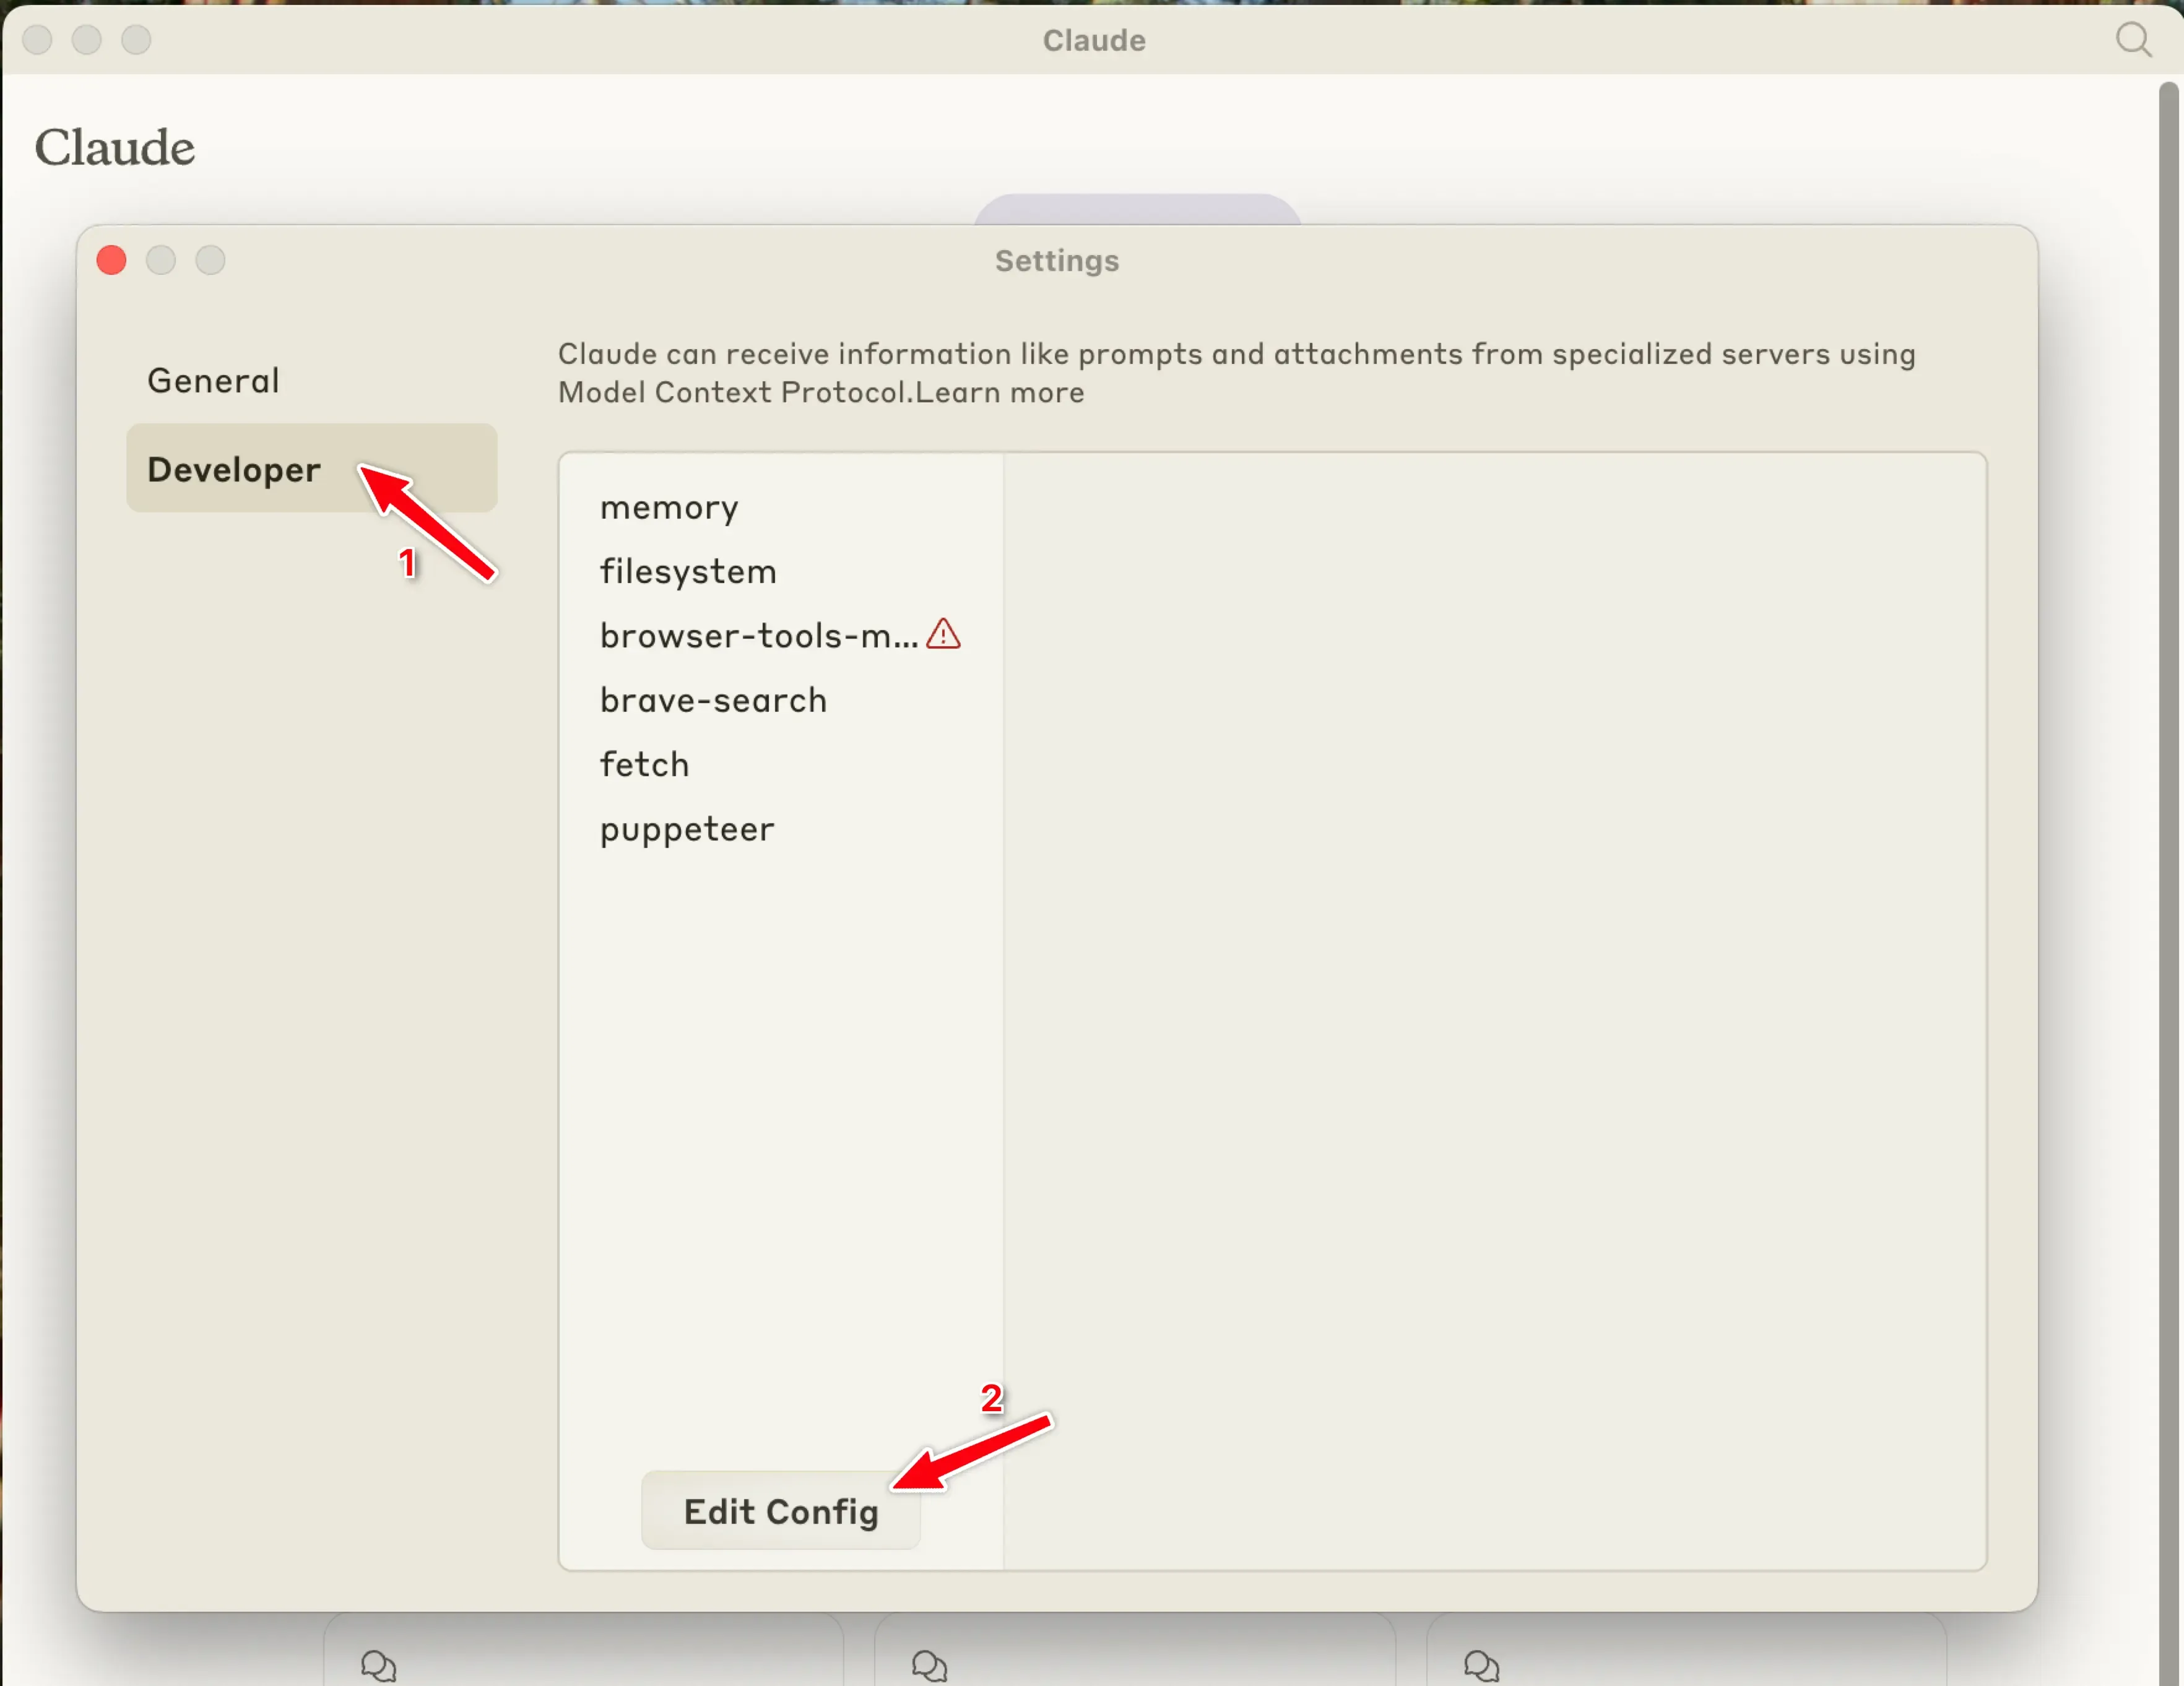
Task: Click the Settings window zoom button
Action: tap(210, 261)
